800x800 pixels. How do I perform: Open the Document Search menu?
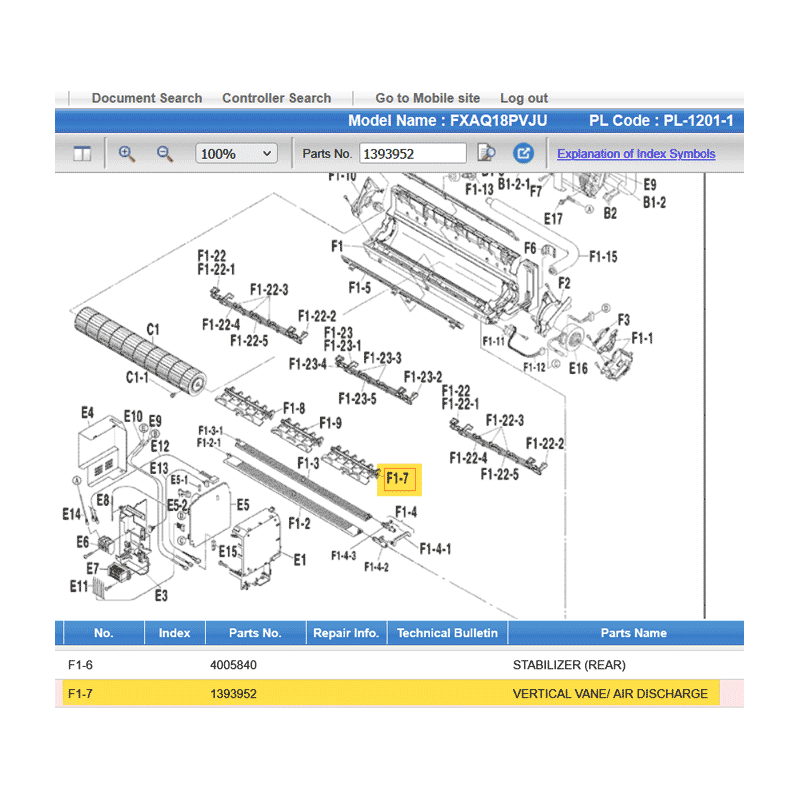click(x=147, y=98)
